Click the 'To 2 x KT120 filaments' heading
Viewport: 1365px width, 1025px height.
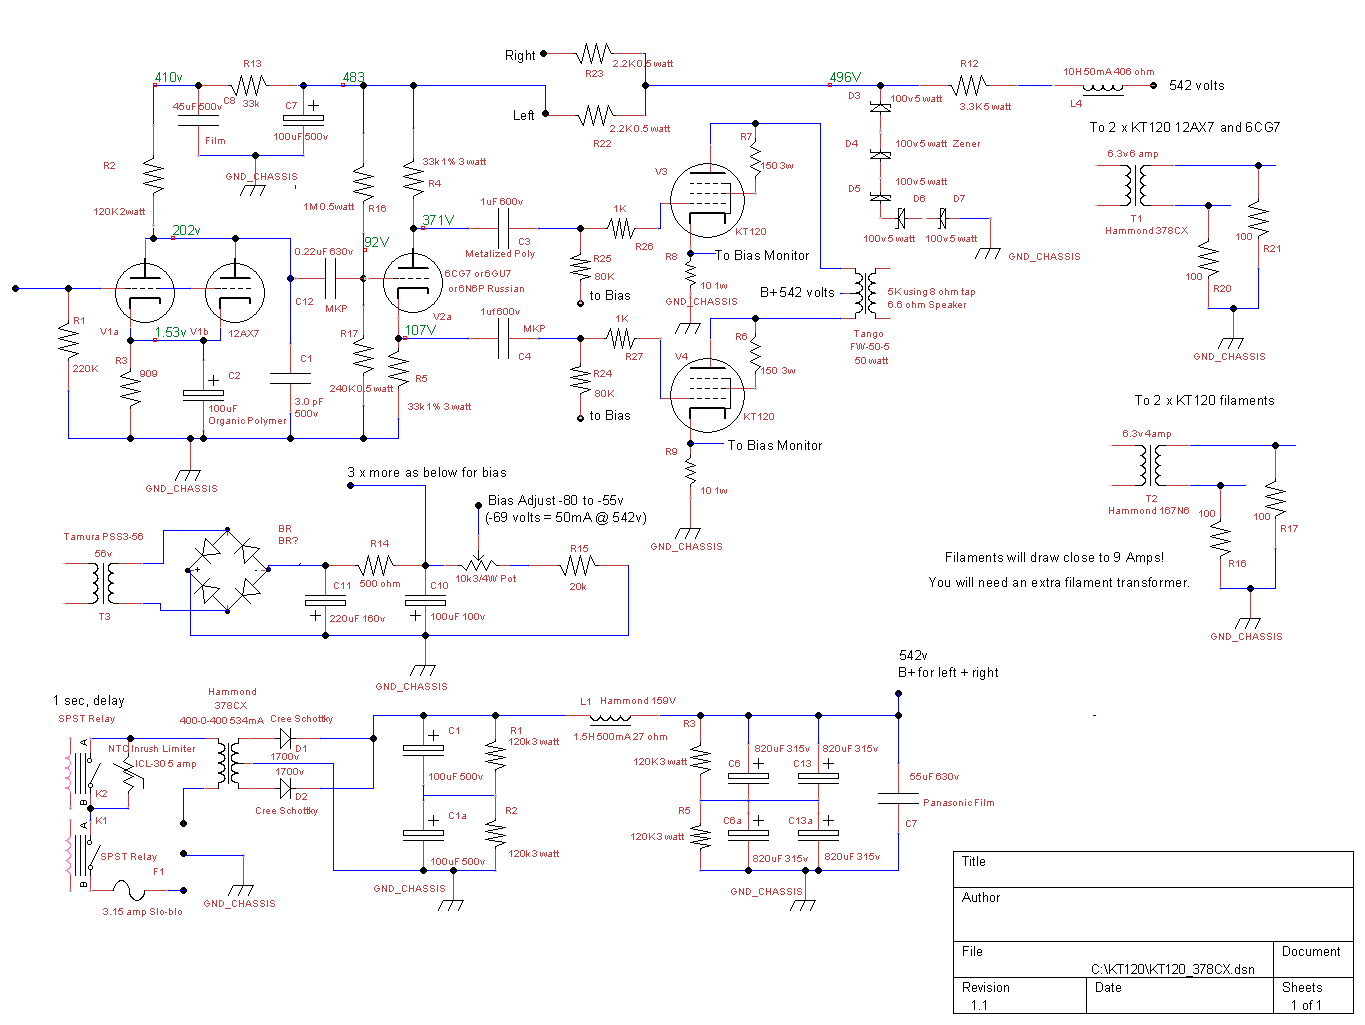1204,400
